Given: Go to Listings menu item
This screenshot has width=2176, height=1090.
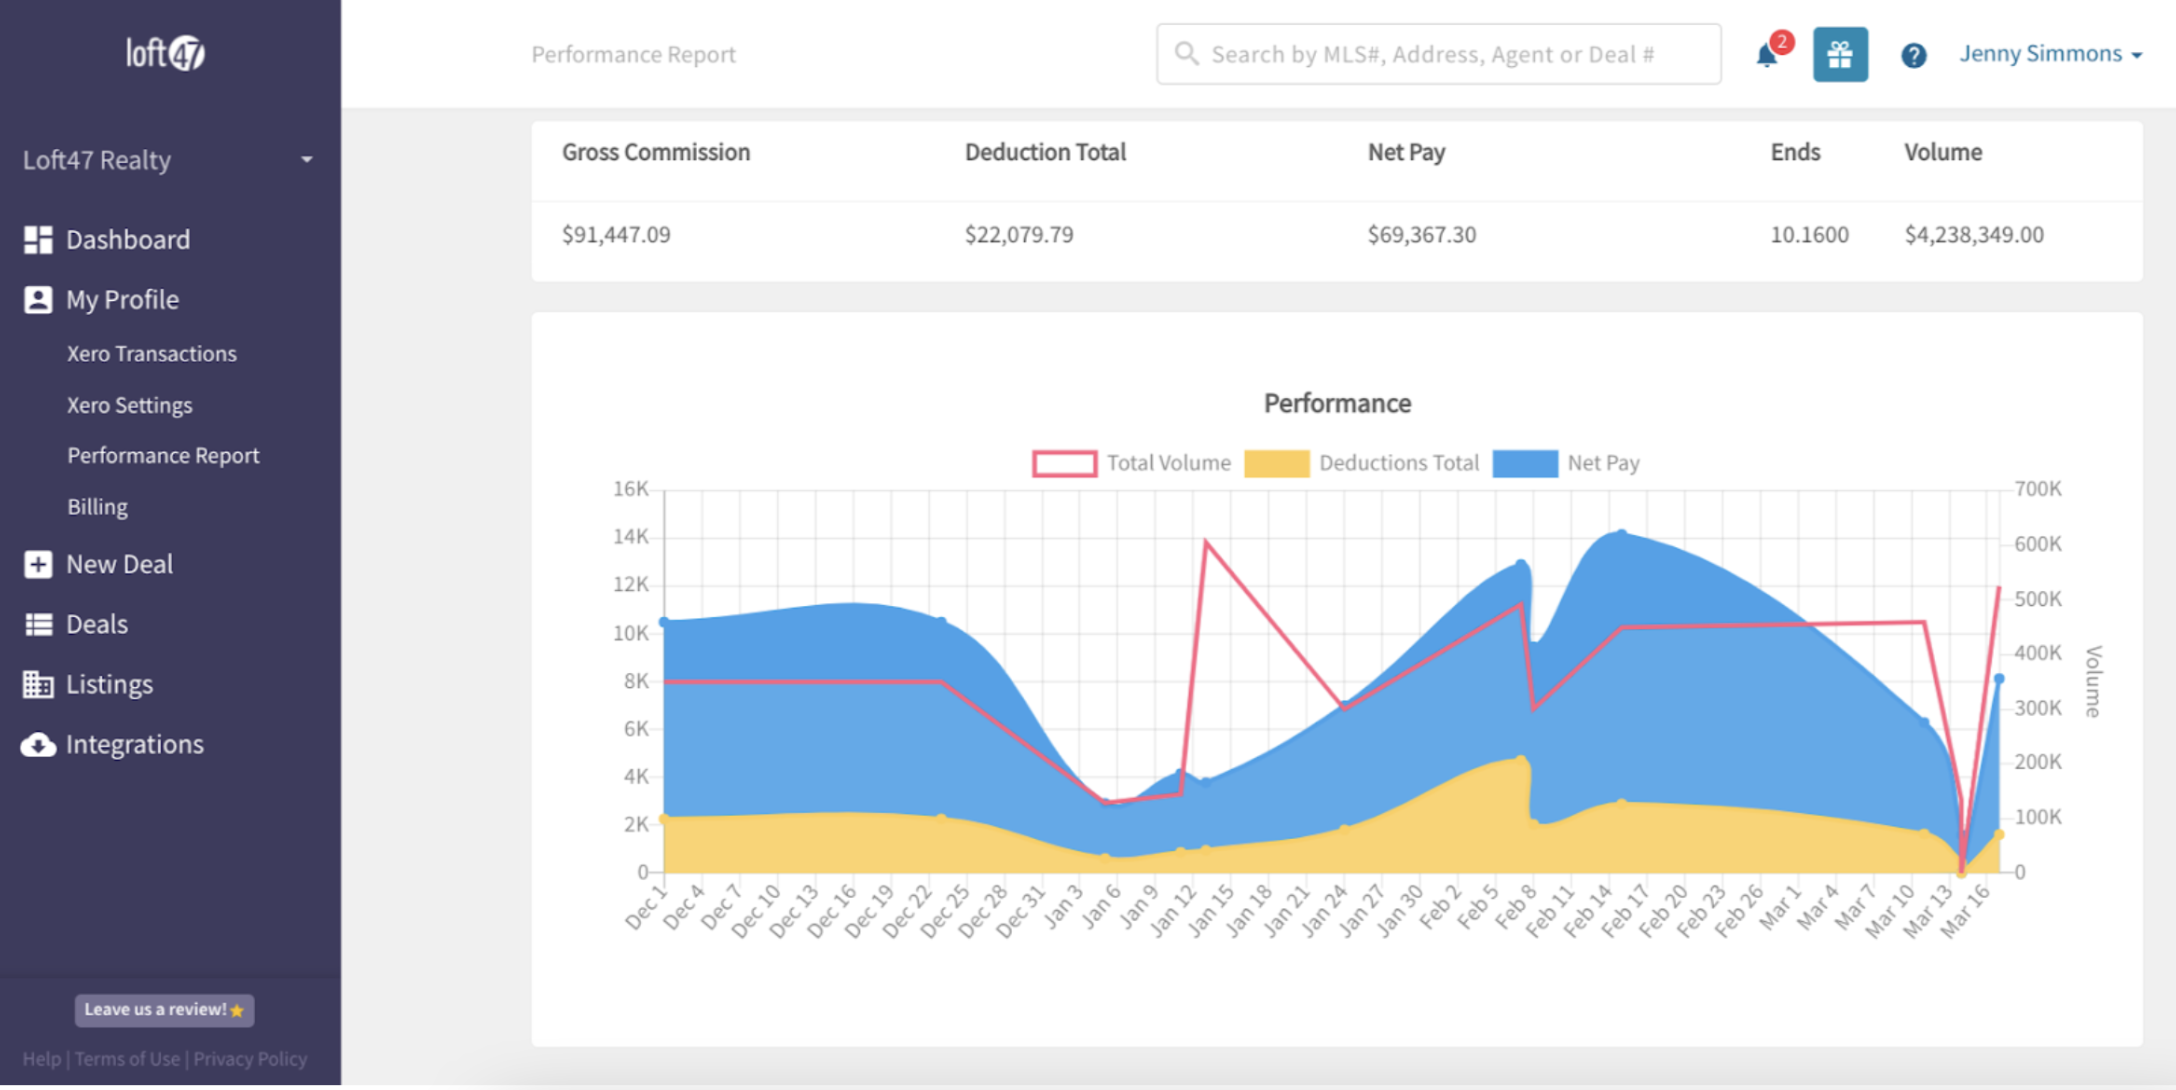Looking at the screenshot, I should [x=109, y=684].
